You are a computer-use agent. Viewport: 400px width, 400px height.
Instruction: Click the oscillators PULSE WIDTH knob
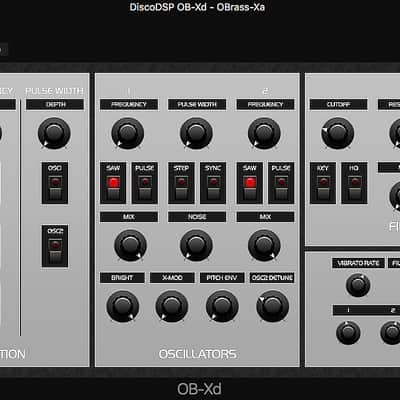point(196,133)
